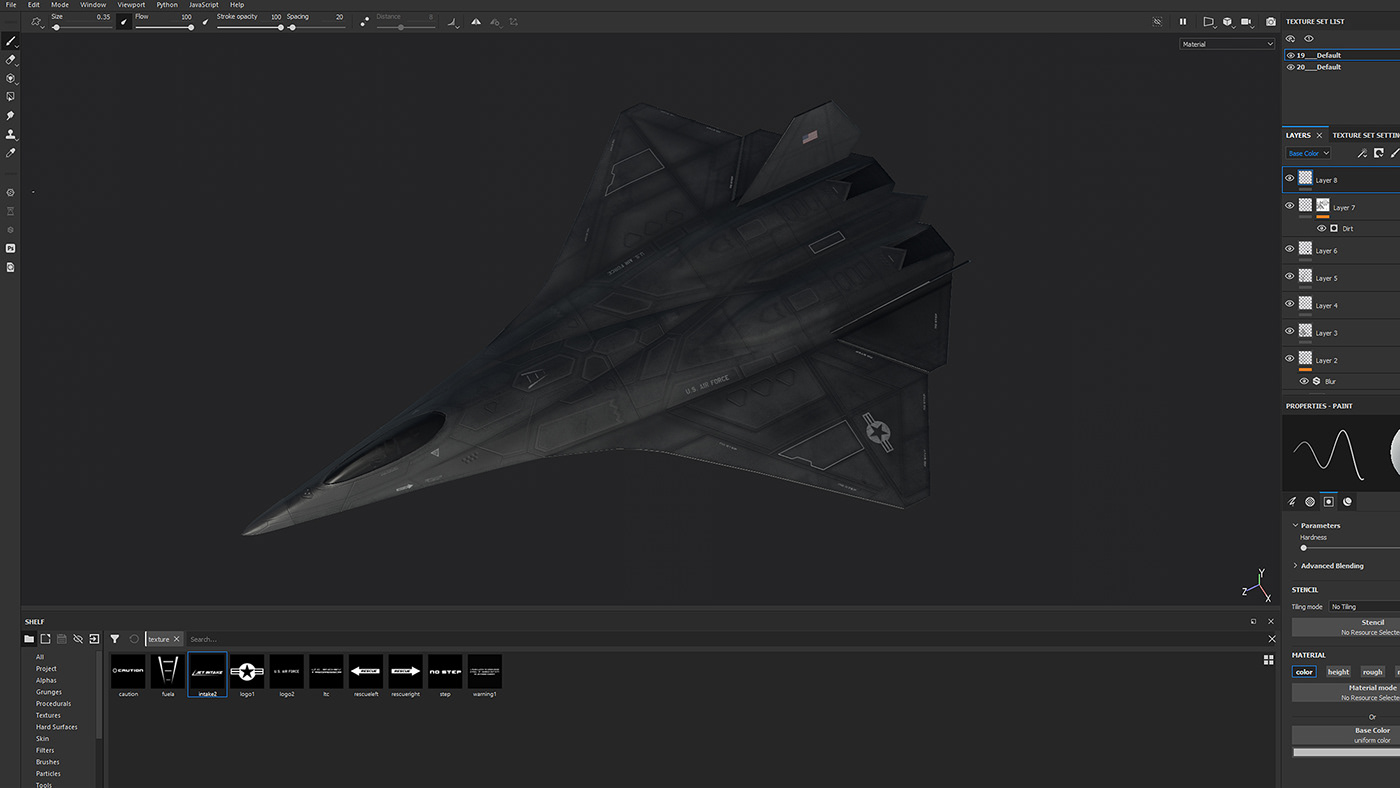Select the intake2 texture thumbnail
Image resolution: width=1400 pixels, height=788 pixels.
207,674
